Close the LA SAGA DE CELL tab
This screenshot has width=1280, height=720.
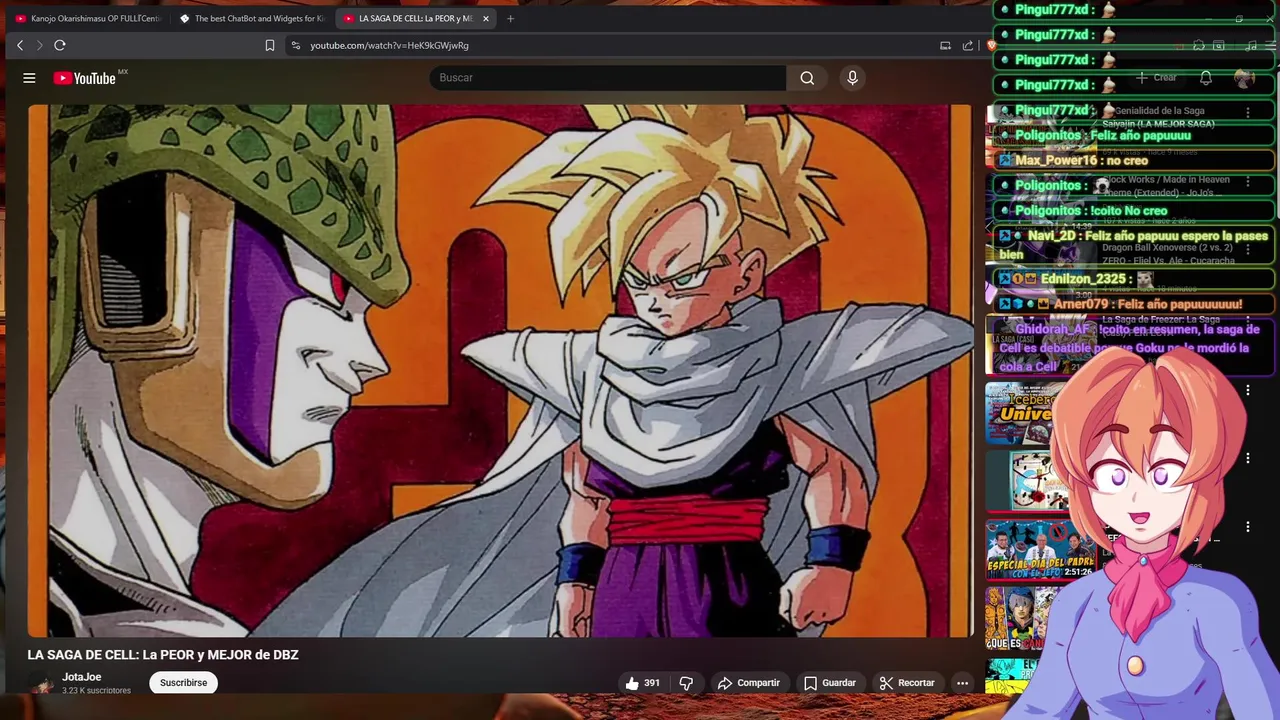[486, 18]
